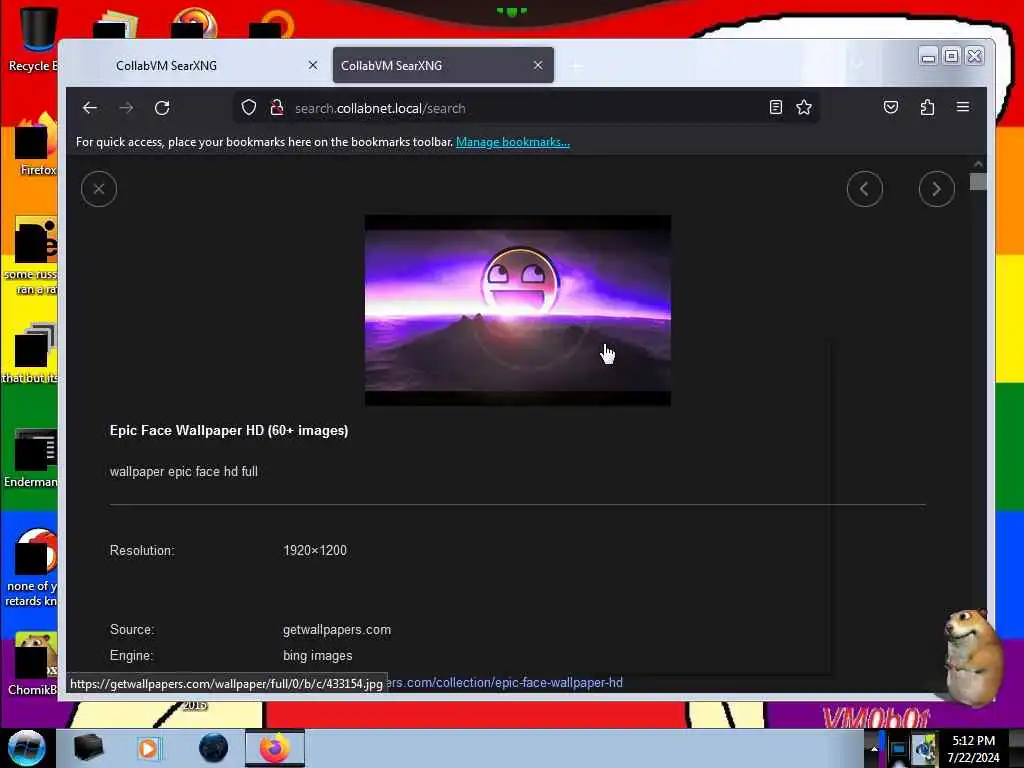Viewport: 1024px width, 768px height.
Task: Go back using the browser back arrow
Action: (89, 108)
